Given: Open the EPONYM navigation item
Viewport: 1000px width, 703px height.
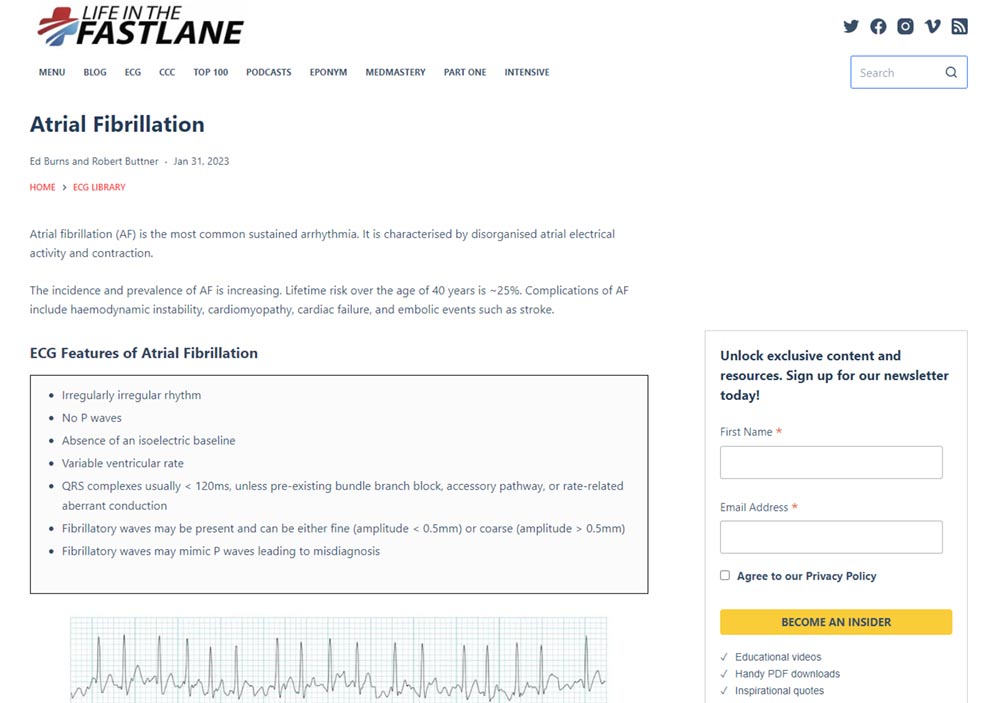Looking at the screenshot, I should [328, 72].
